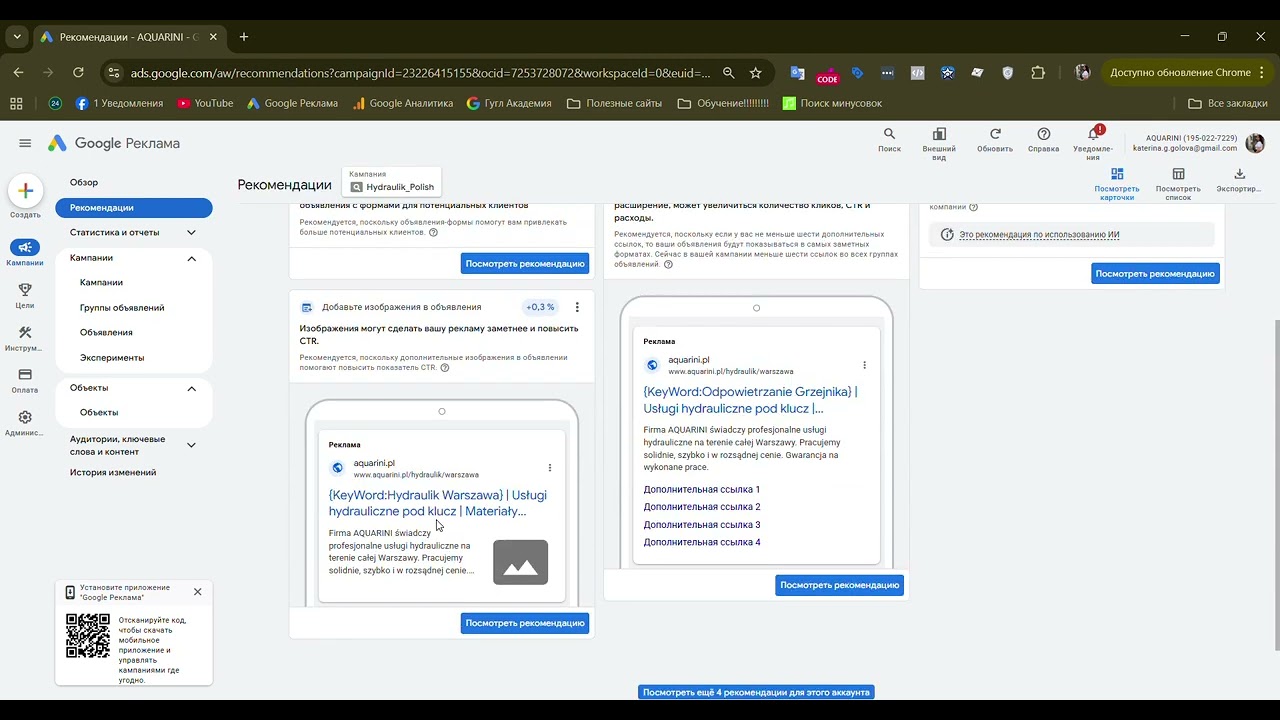Open the Кампании sub-item under Кампании group
1280x720 pixels.
click(x=101, y=282)
